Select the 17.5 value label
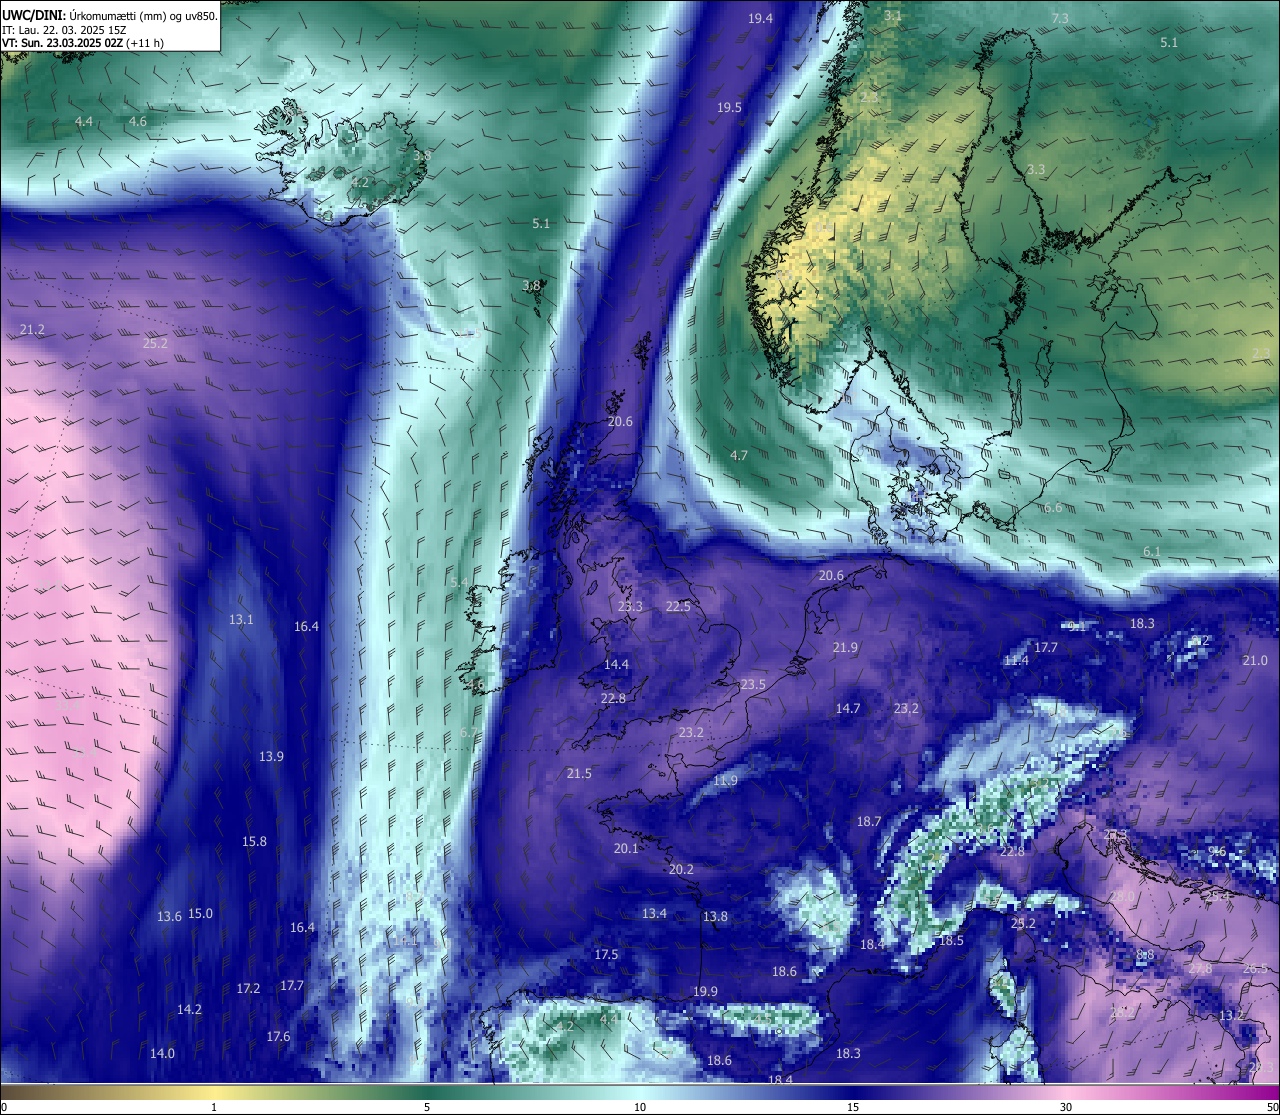The image size is (1280, 1115). coord(606,955)
